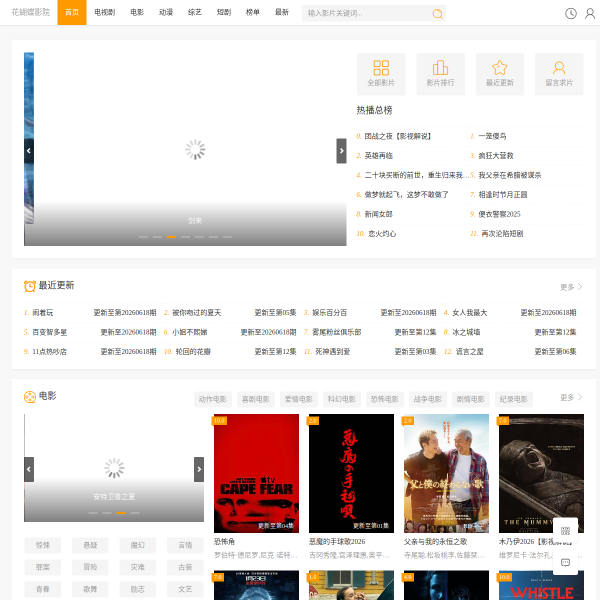Open the Cape Fear poster

tap(256, 473)
